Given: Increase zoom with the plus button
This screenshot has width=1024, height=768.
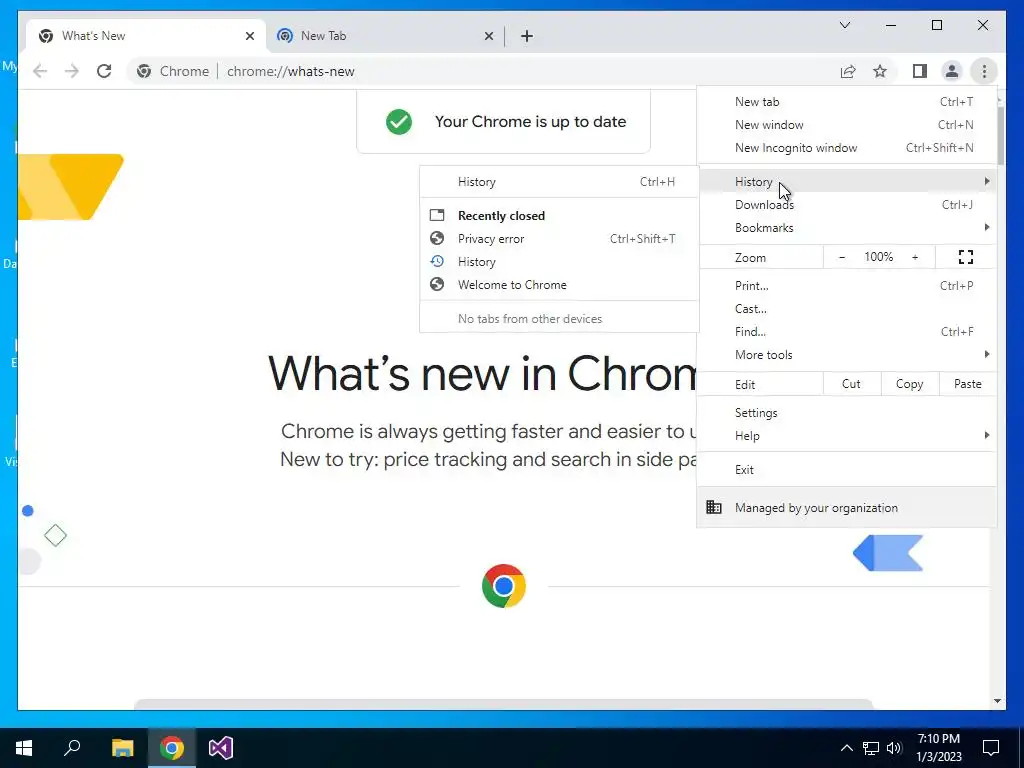Looking at the screenshot, I should (915, 257).
